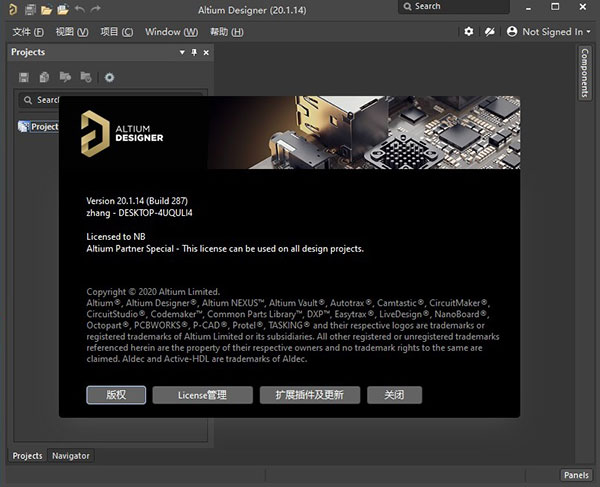This screenshot has height=487, width=600.
Task: Click the 版权 button in About dialog
Action: [116, 395]
